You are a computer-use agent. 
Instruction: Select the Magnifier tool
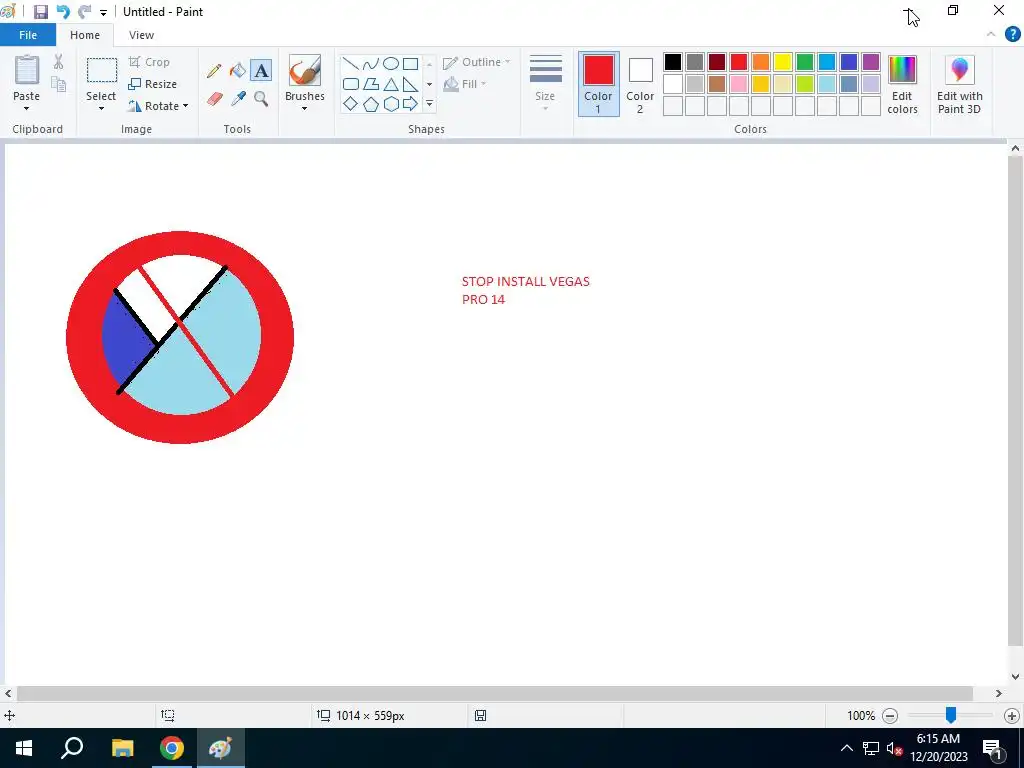261,99
